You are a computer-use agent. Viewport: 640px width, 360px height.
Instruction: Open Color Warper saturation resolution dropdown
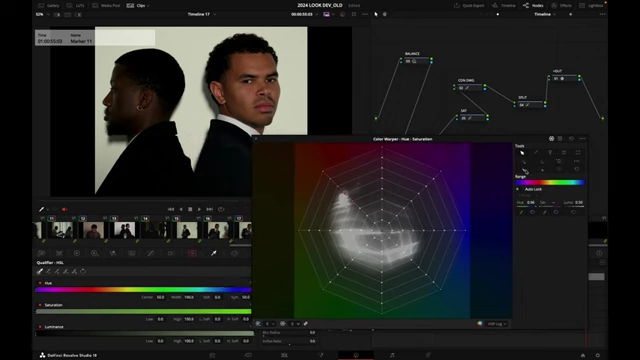(295, 324)
